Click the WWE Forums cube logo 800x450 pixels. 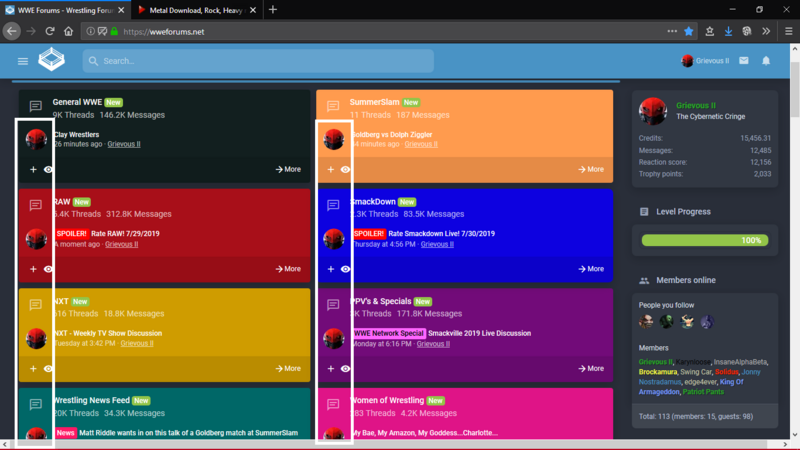(52, 59)
